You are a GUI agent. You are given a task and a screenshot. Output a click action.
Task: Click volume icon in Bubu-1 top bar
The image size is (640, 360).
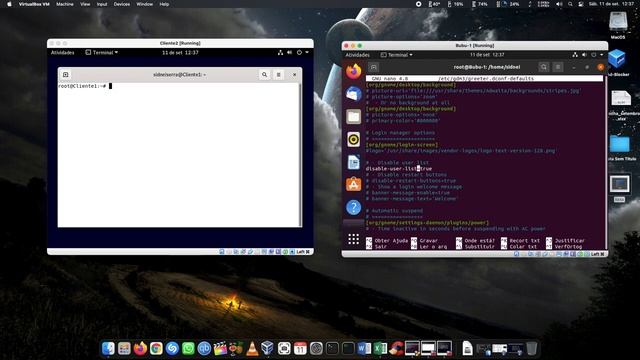pos(584,55)
